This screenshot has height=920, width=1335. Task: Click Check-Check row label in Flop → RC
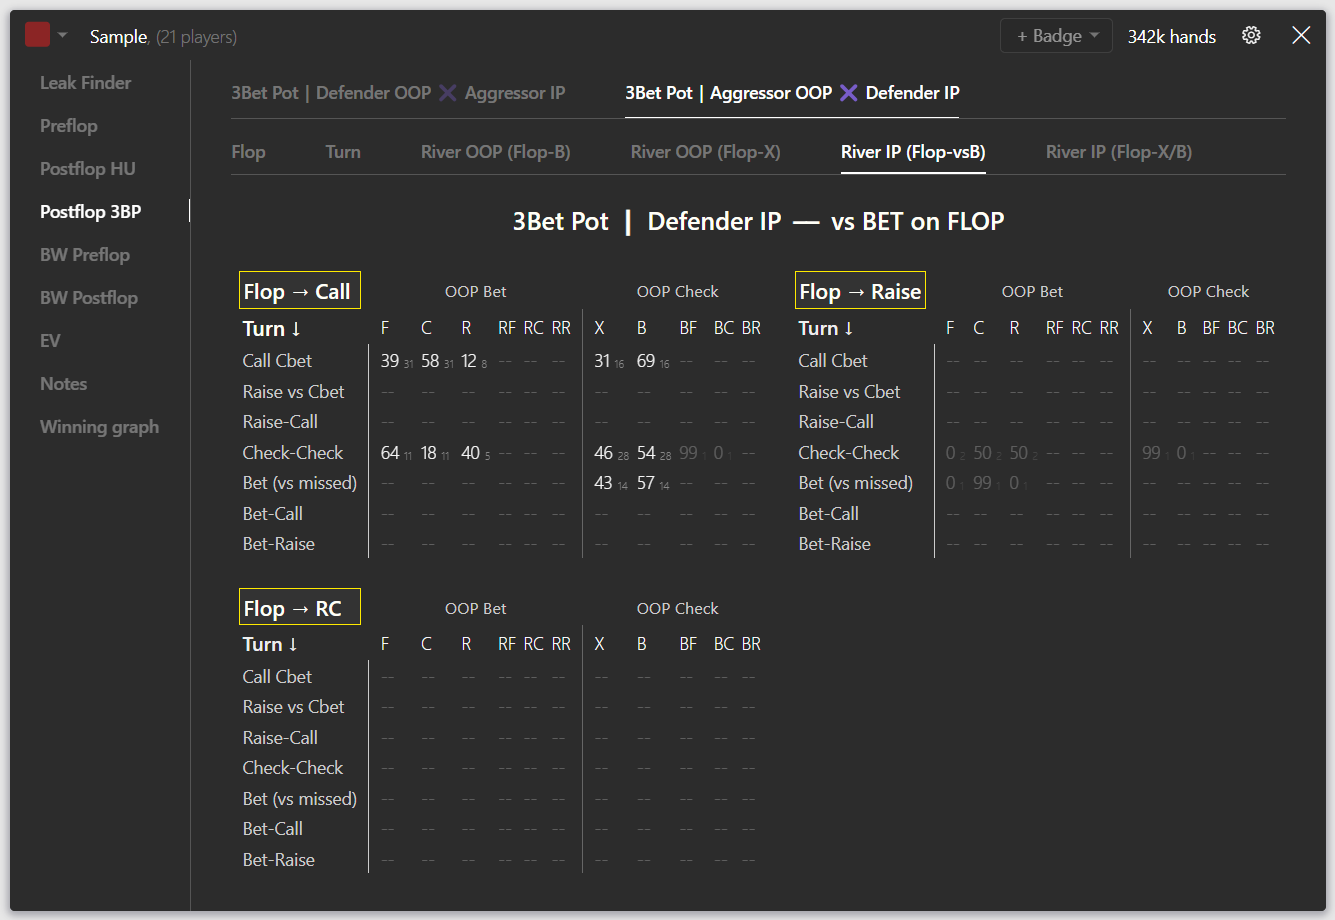pos(292,768)
